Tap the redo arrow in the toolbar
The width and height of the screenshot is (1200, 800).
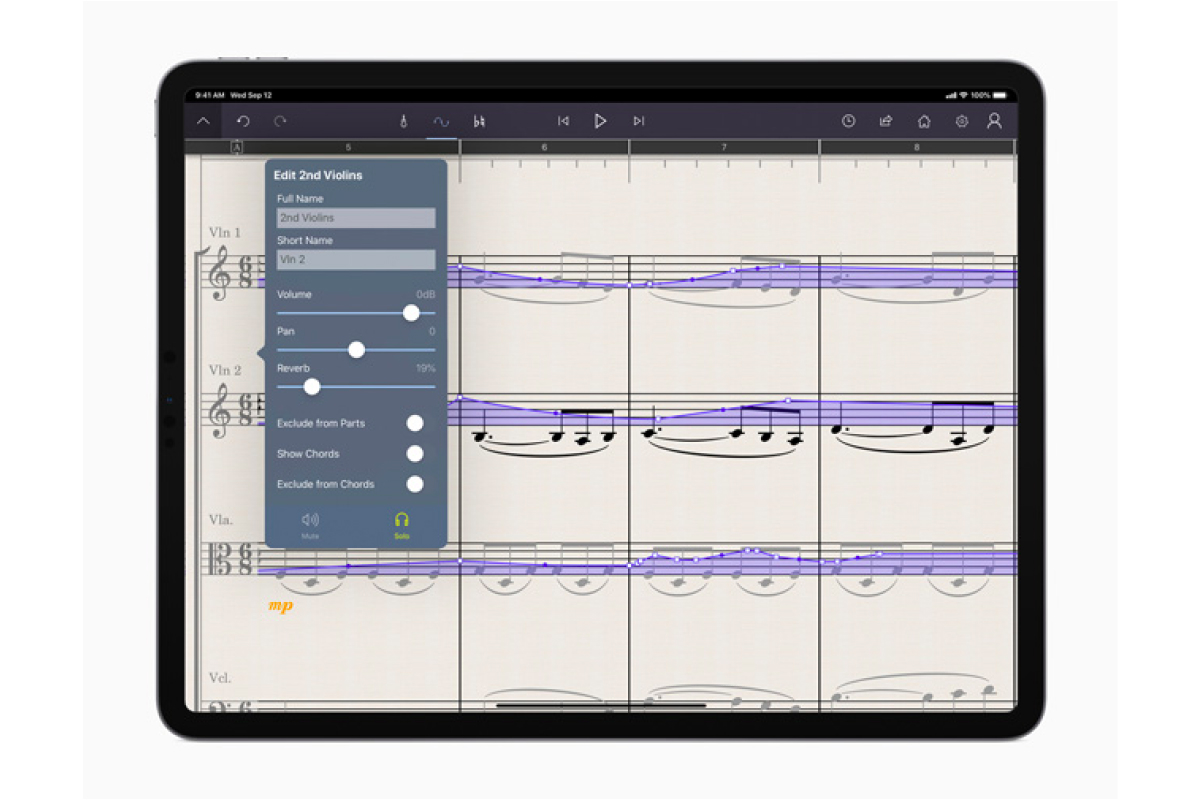(280, 121)
